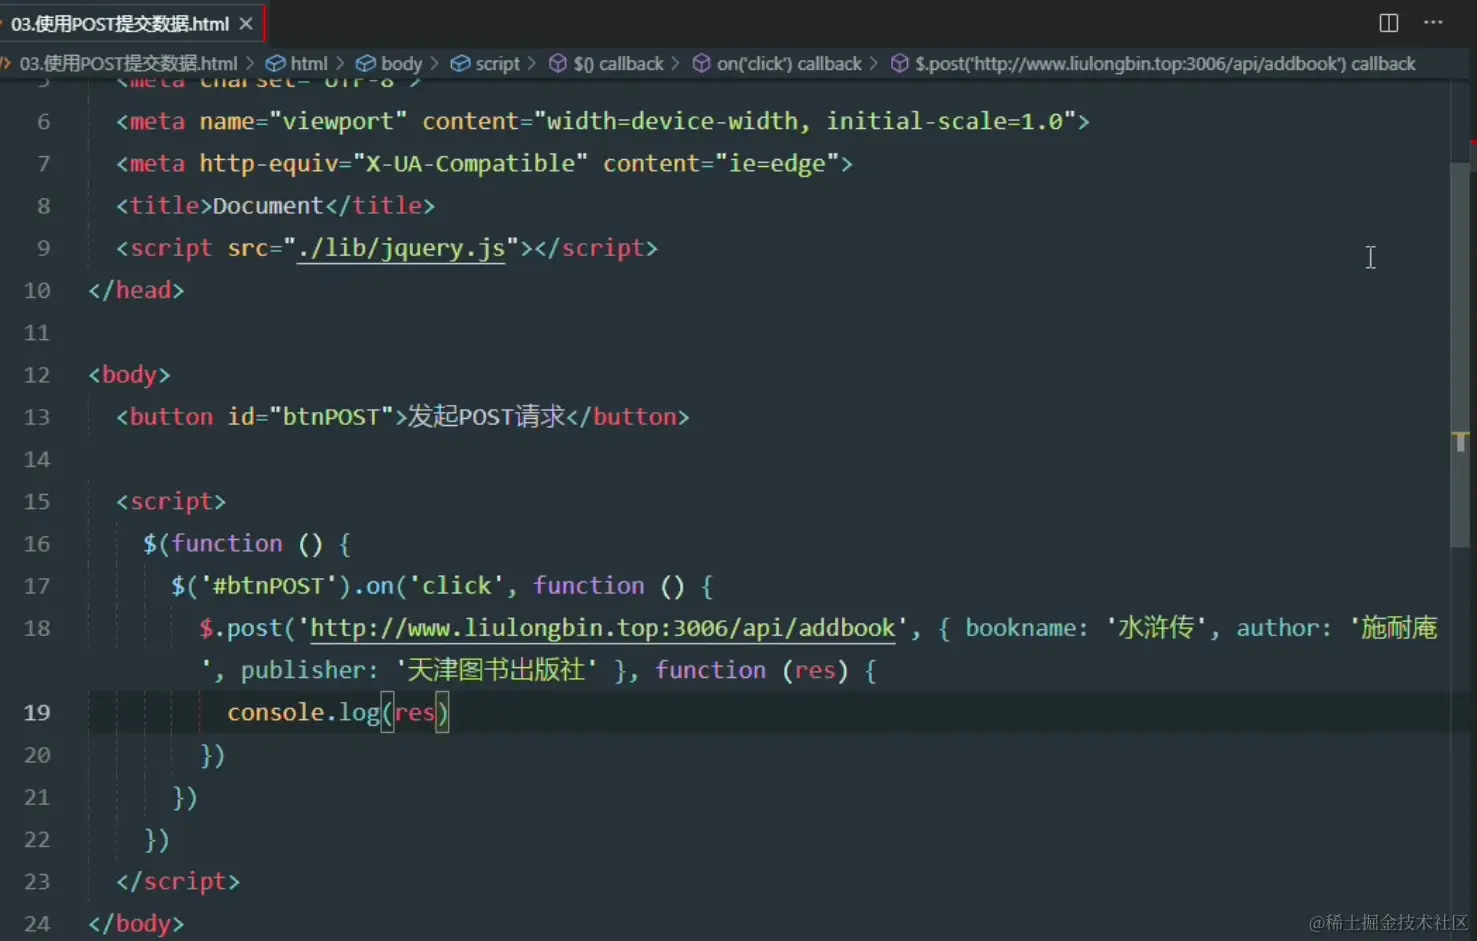
Task: Expand chevron after html breadcrumb
Action: point(340,63)
